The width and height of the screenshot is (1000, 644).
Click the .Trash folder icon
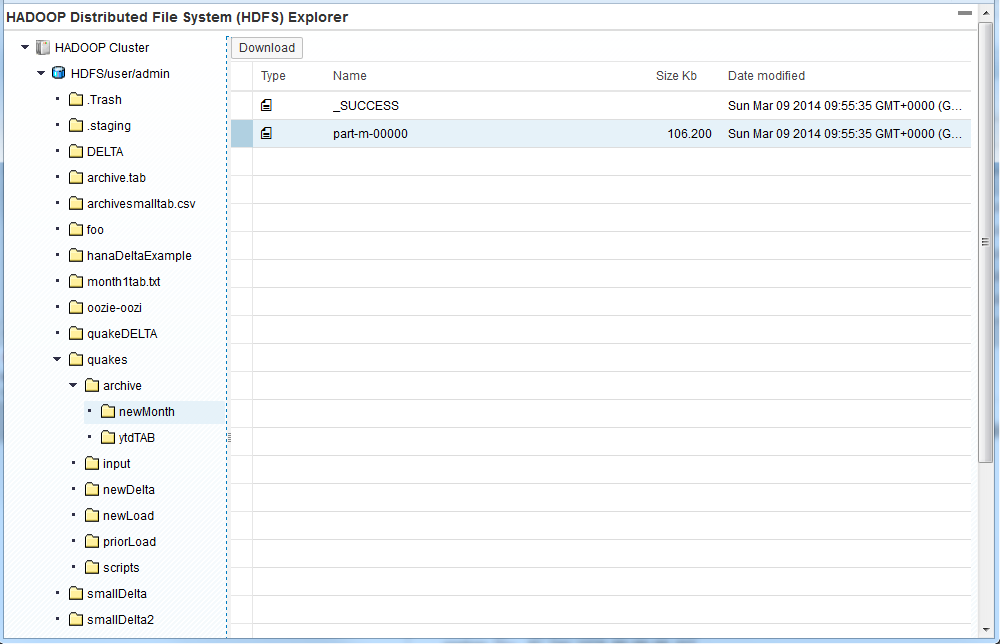click(x=76, y=99)
